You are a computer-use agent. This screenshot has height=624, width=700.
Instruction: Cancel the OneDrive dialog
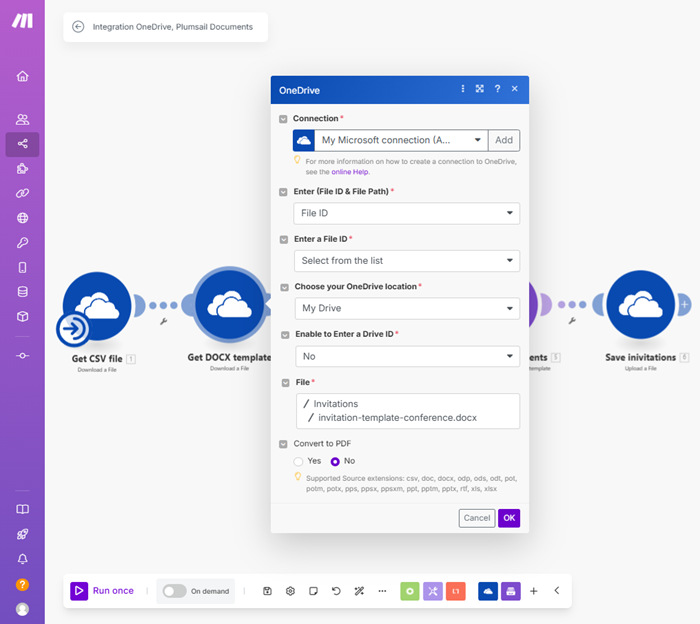[477, 518]
